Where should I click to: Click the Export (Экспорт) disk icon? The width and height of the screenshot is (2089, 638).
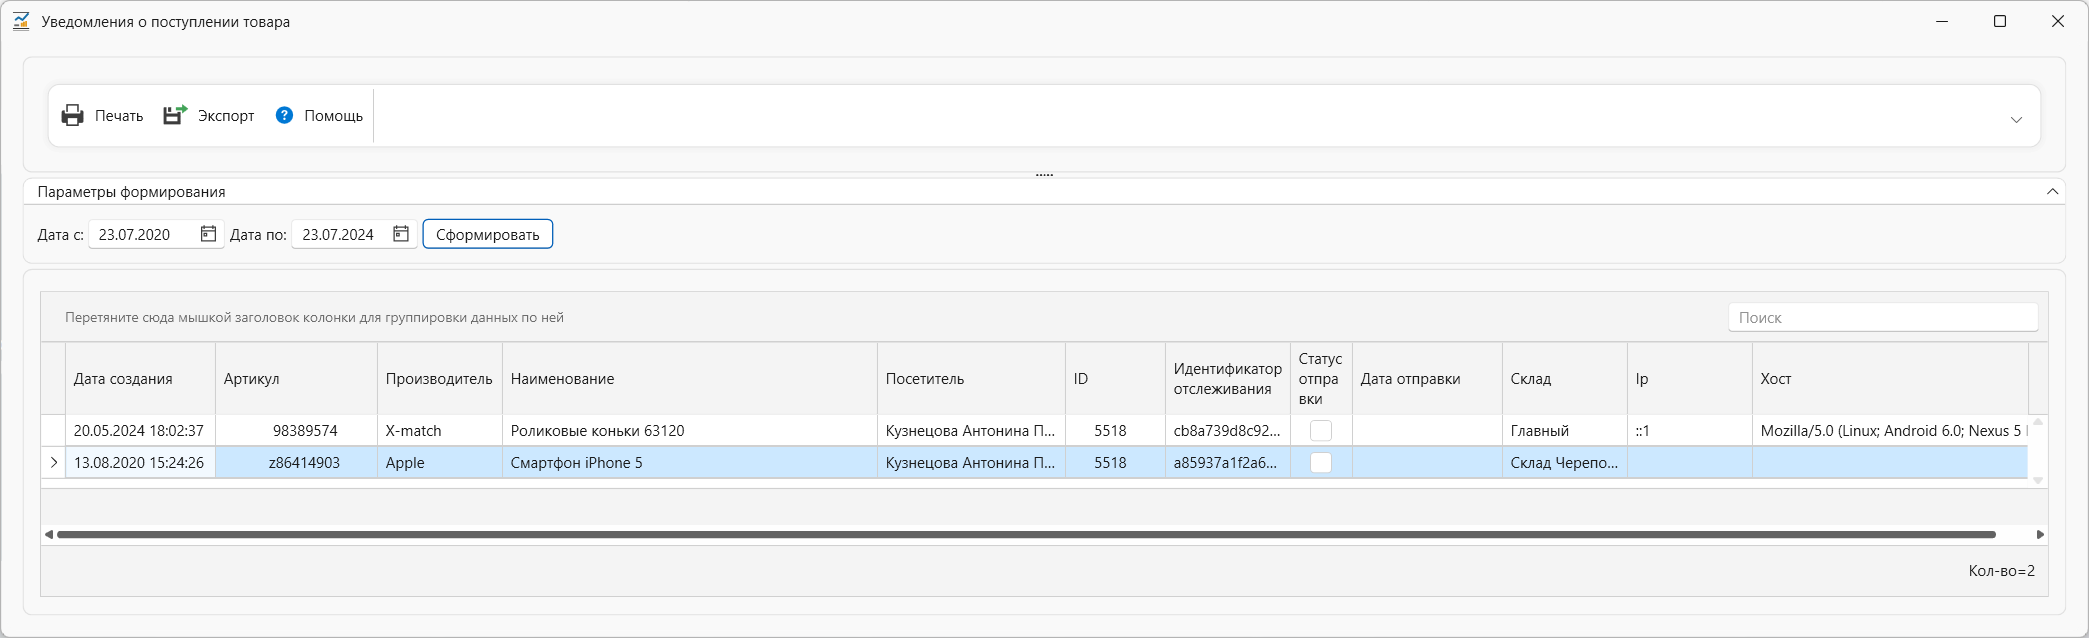[175, 116]
